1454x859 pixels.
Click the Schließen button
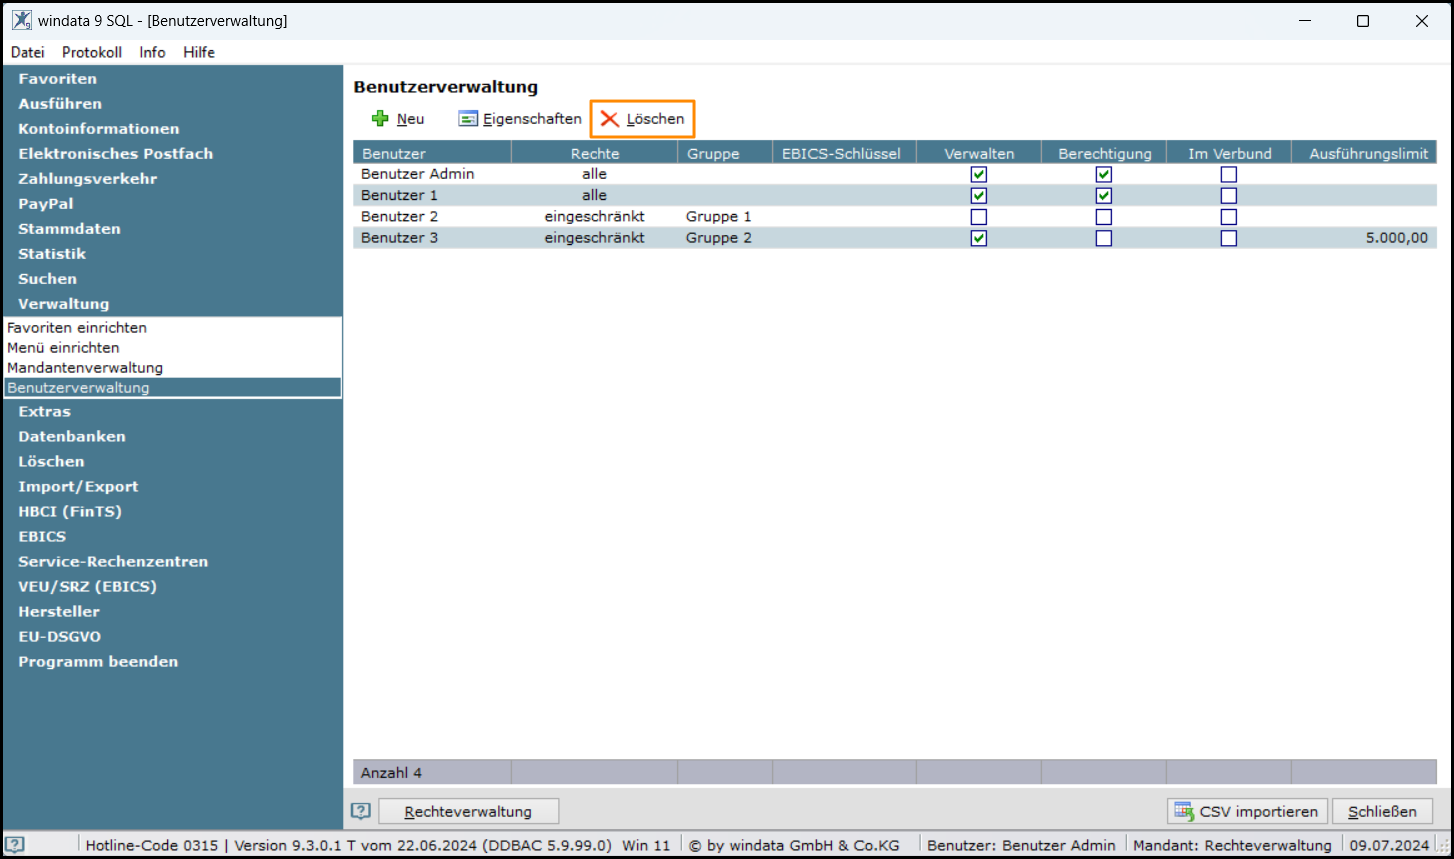tap(1382, 811)
